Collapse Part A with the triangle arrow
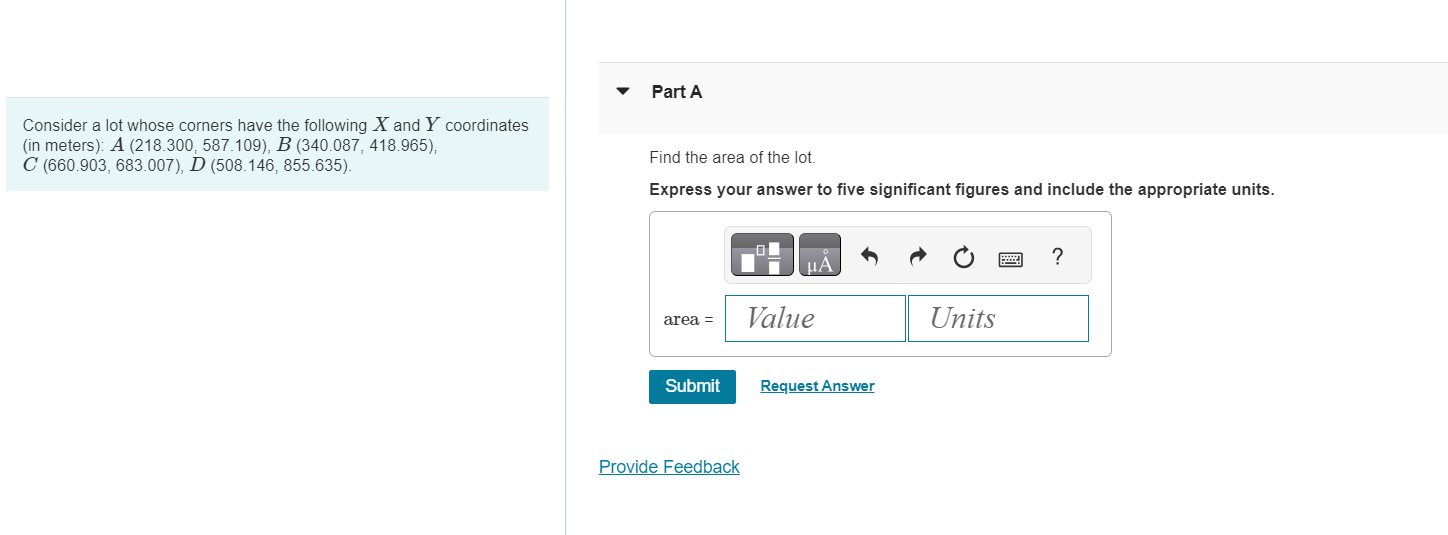Viewport: 1448px width, 535px height. (623, 91)
